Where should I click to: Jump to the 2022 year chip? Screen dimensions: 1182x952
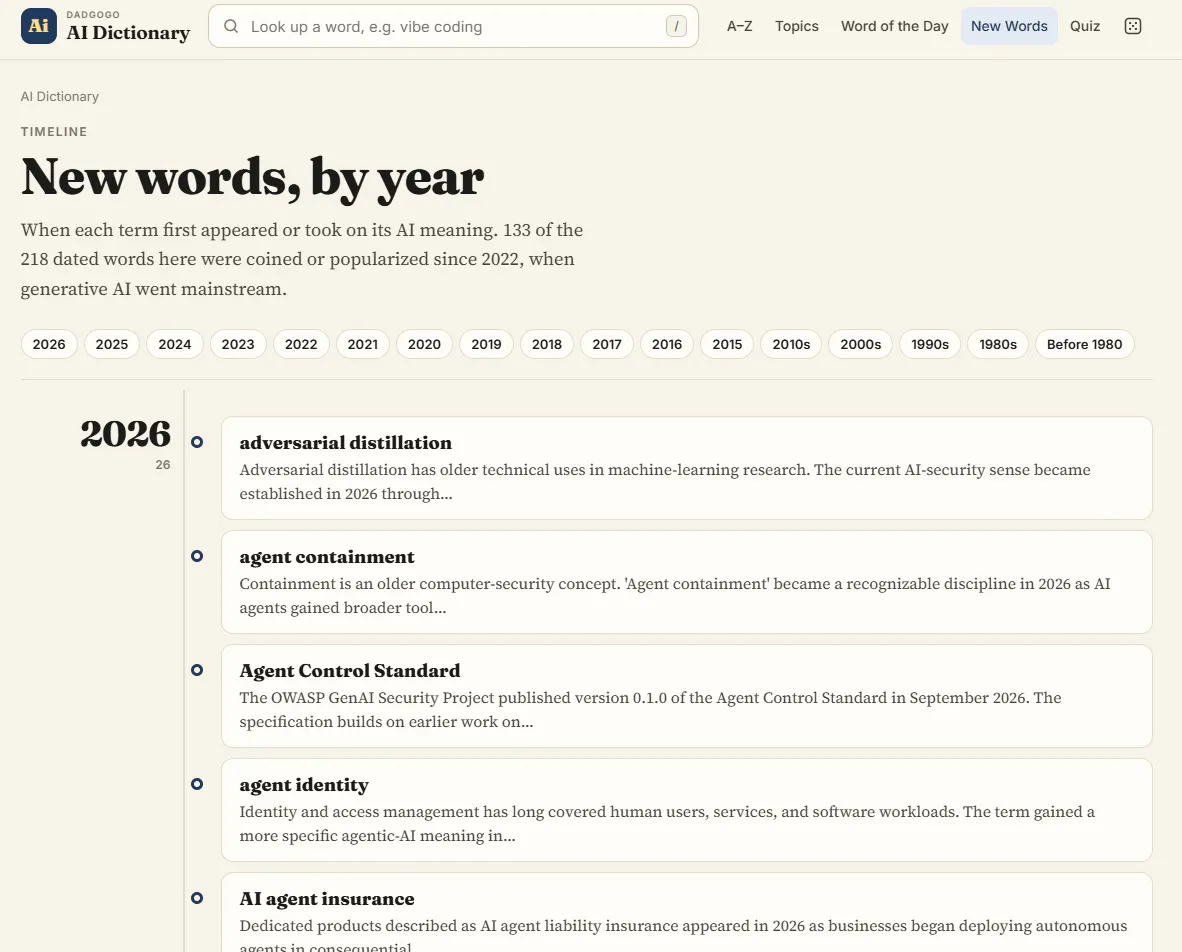(301, 344)
